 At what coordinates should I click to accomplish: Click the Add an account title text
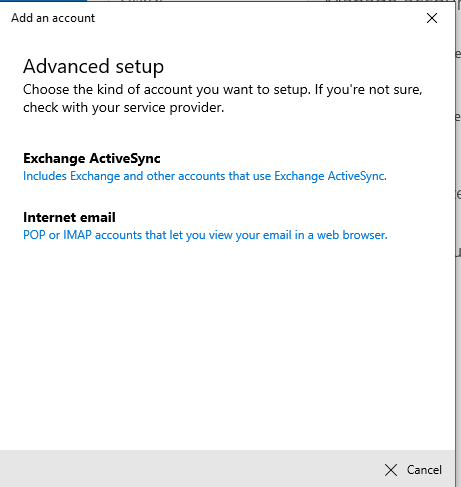(53, 18)
